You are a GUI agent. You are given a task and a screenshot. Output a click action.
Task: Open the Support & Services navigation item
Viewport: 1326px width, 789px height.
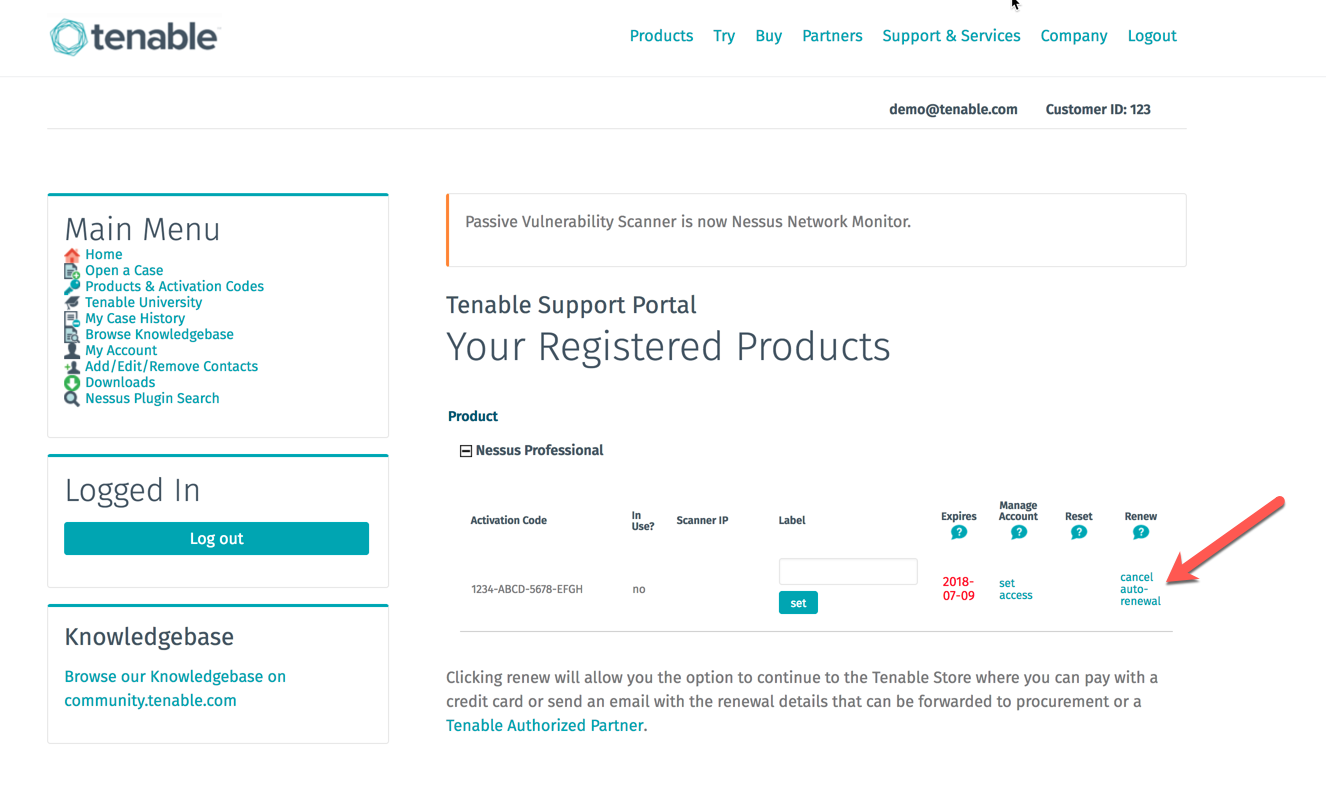951,36
